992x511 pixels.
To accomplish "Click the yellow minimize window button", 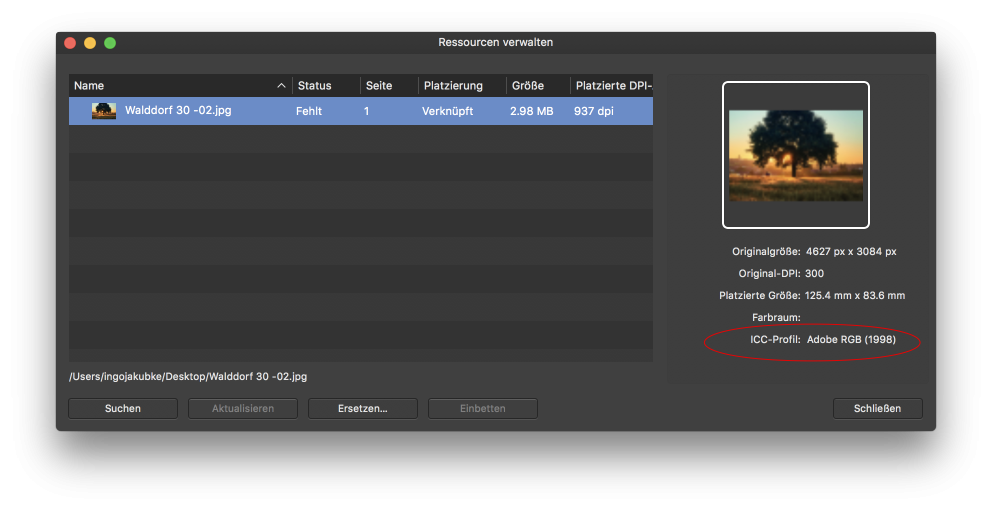I will click(90, 43).
